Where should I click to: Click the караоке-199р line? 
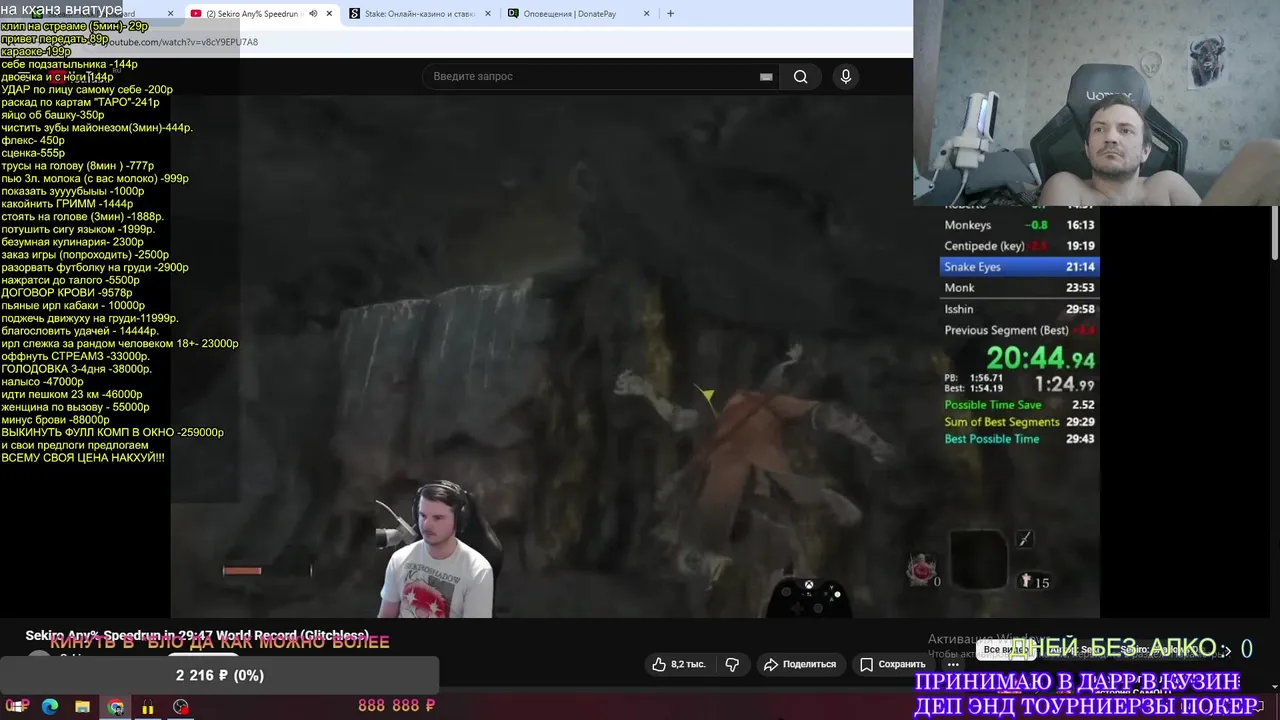[36, 52]
